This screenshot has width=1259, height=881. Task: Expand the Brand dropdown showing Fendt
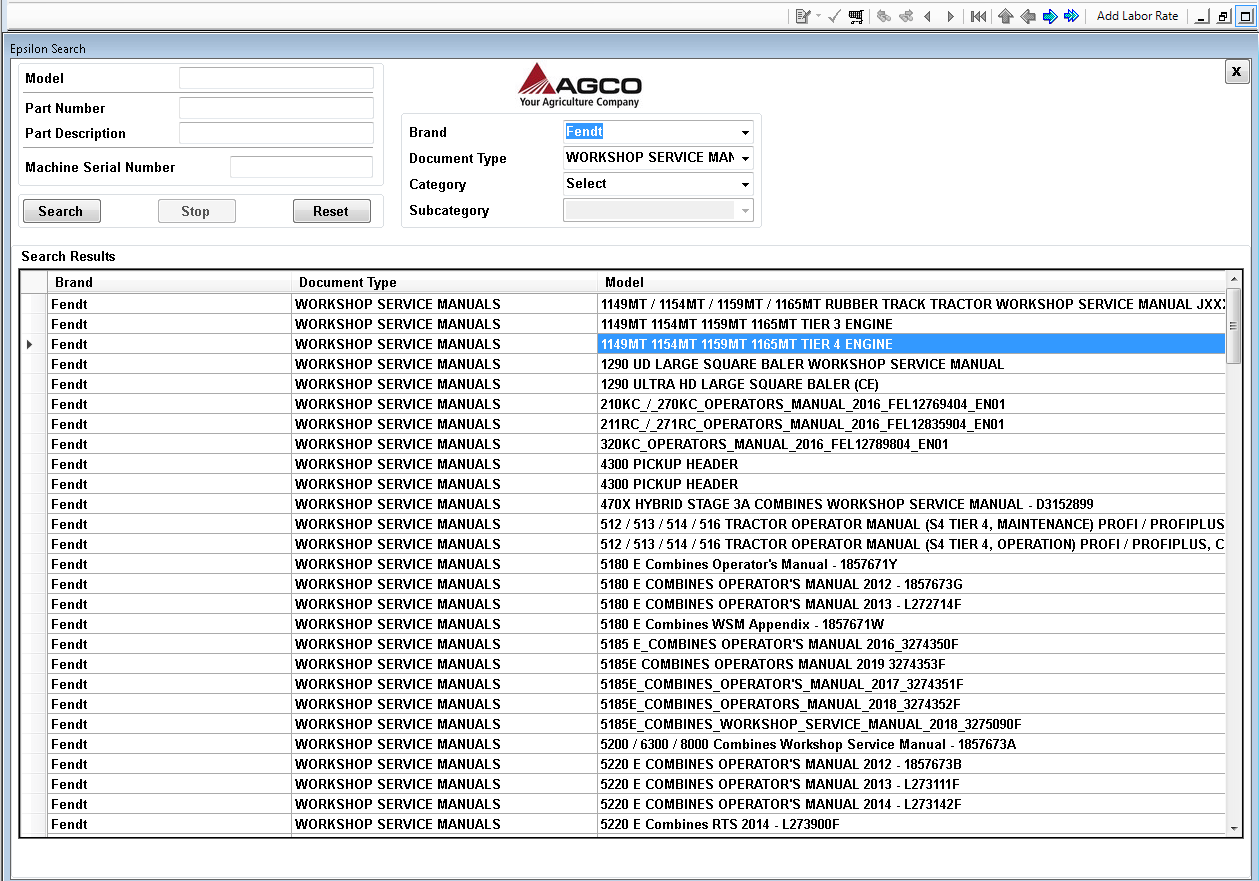tap(745, 133)
